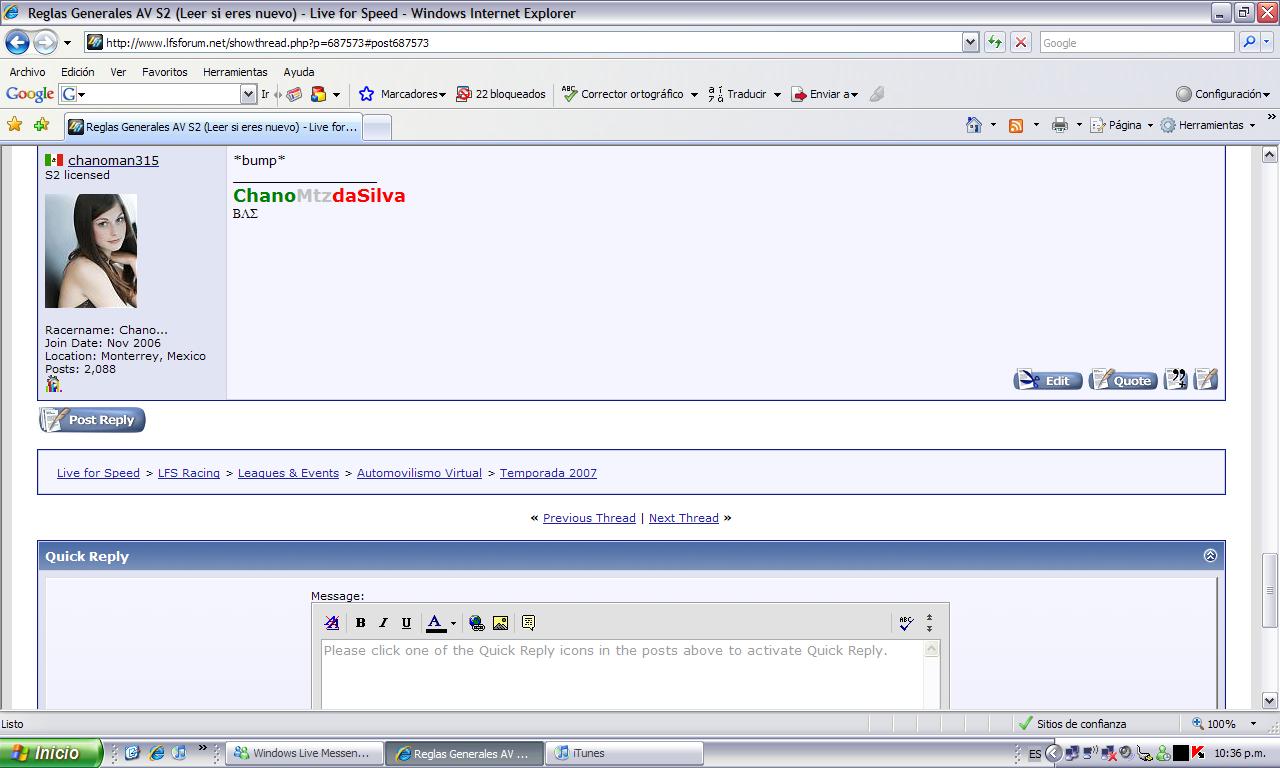This screenshot has width=1280, height=768.
Task: Go to the Previous Thread link
Action: tap(589, 518)
